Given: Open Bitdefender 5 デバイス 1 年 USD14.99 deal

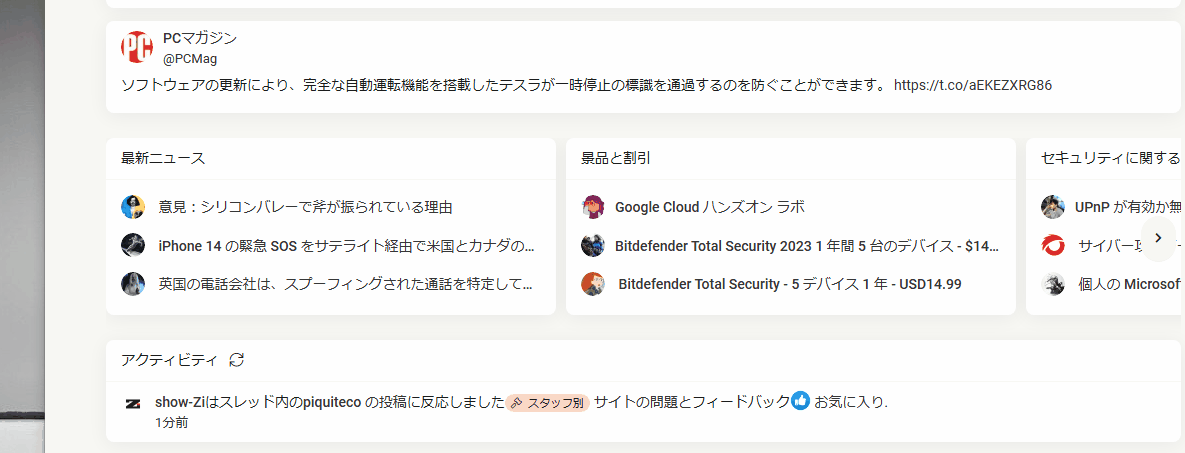Looking at the screenshot, I should [x=789, y=284].
